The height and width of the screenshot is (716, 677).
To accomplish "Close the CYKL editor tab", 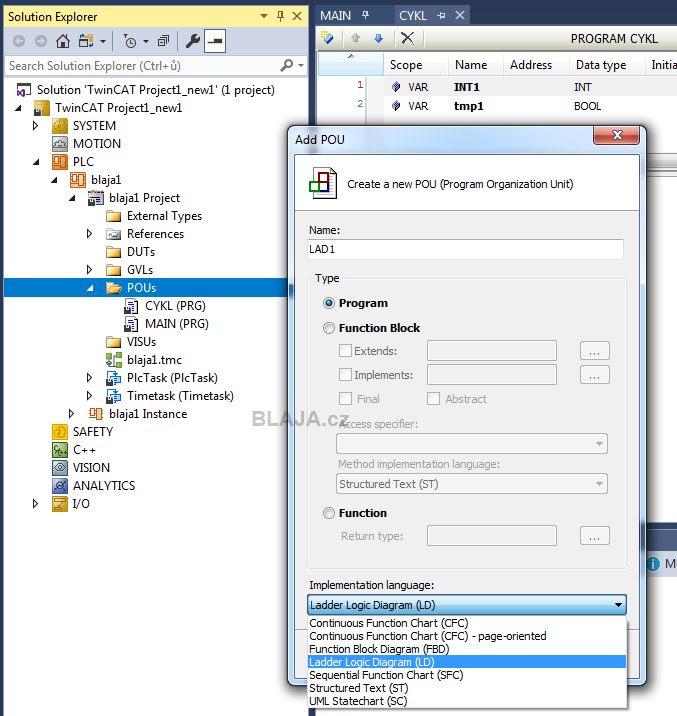I will pos(460,16).
